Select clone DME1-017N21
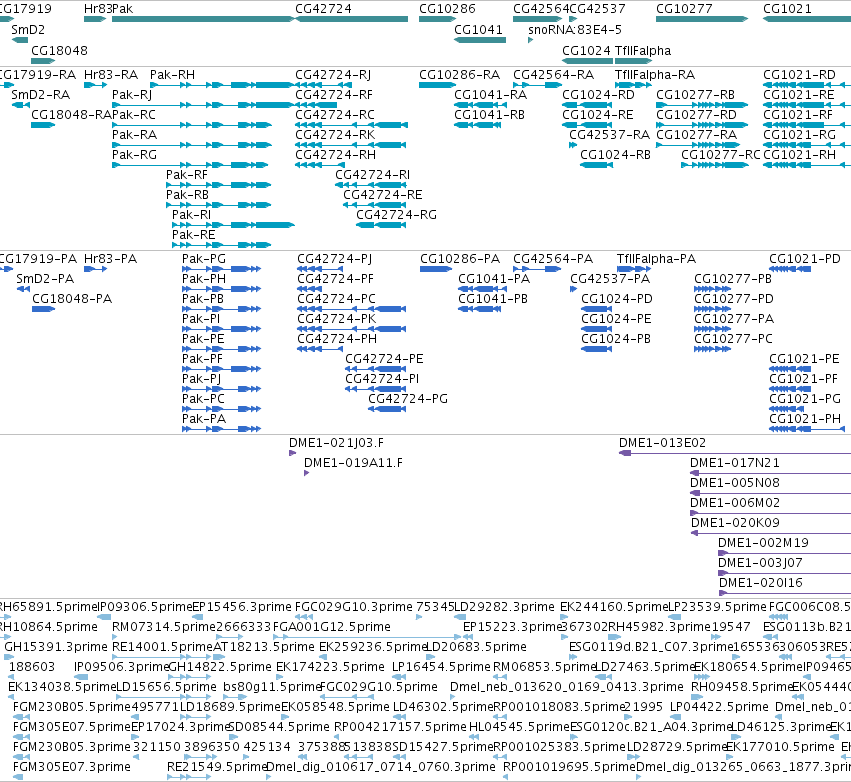 tap(734, 463)
